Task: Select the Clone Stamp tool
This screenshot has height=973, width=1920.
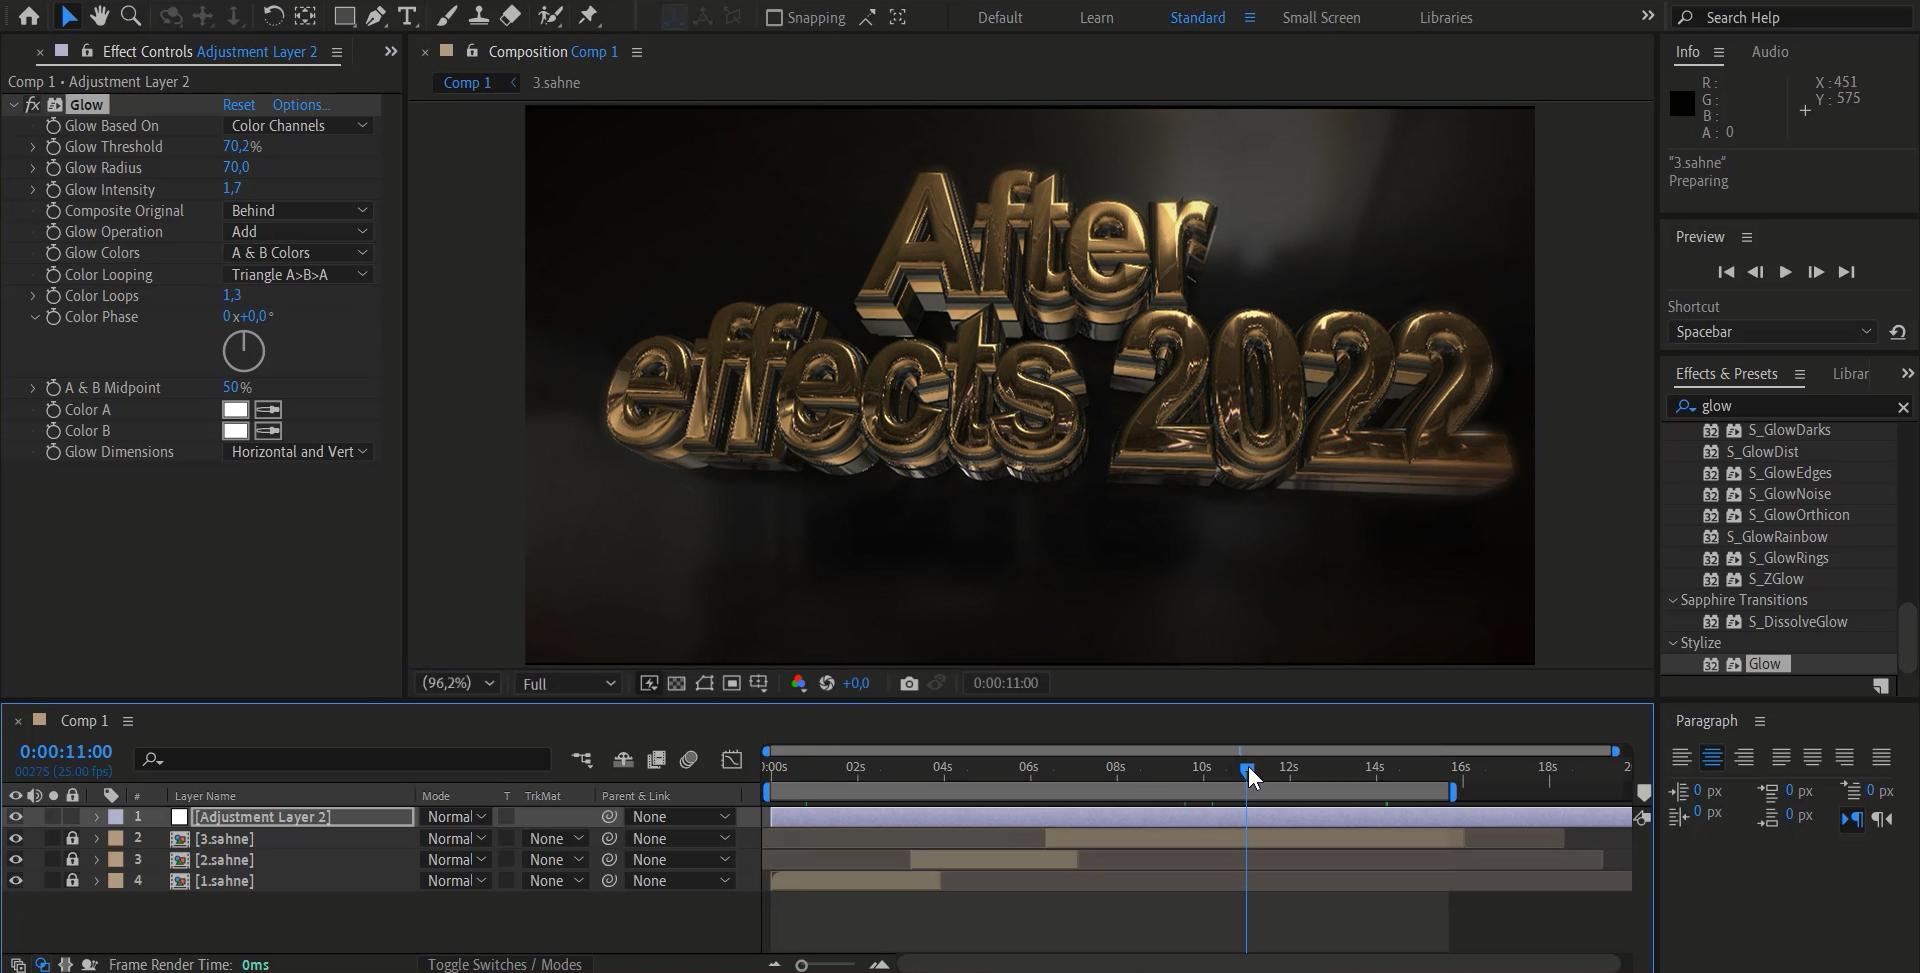Action: (479, 16)
